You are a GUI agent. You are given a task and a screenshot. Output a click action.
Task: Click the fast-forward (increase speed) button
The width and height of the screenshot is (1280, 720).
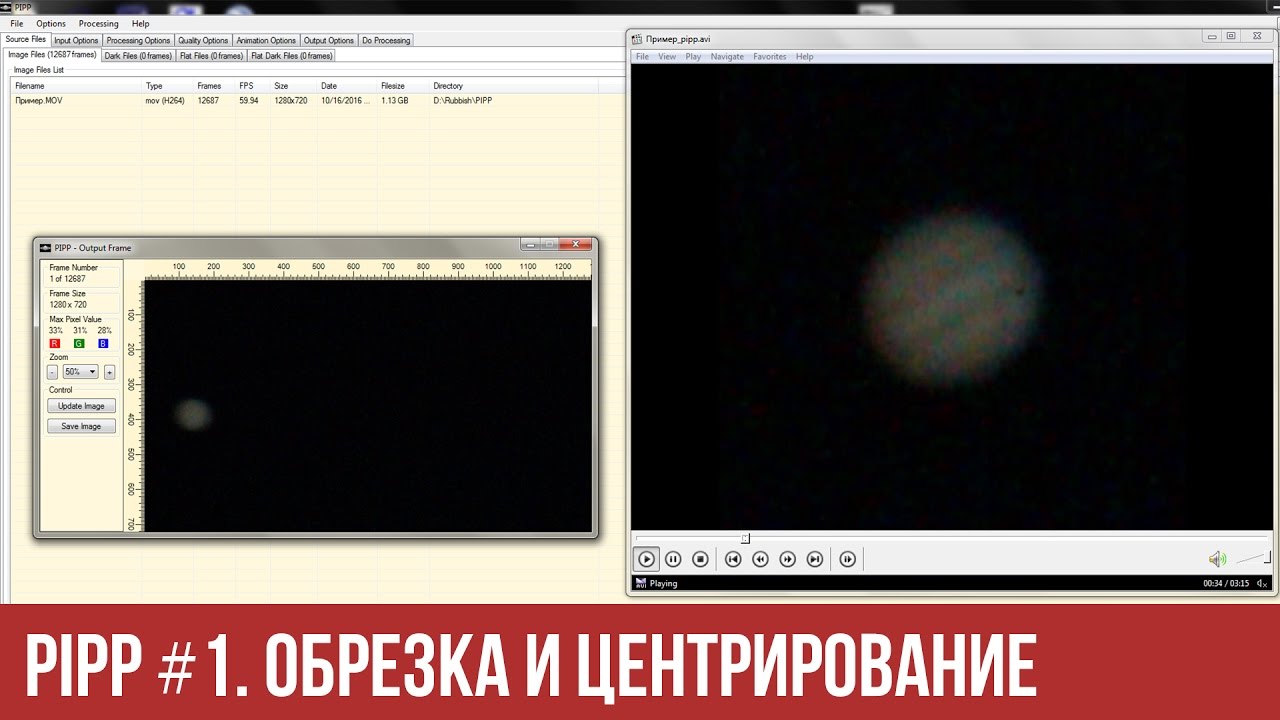(x=787, y=559)
